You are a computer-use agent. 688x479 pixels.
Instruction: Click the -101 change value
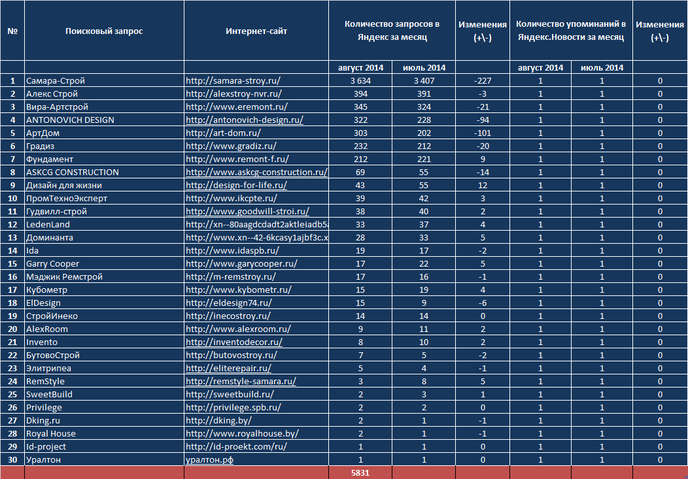click(483, 133)
